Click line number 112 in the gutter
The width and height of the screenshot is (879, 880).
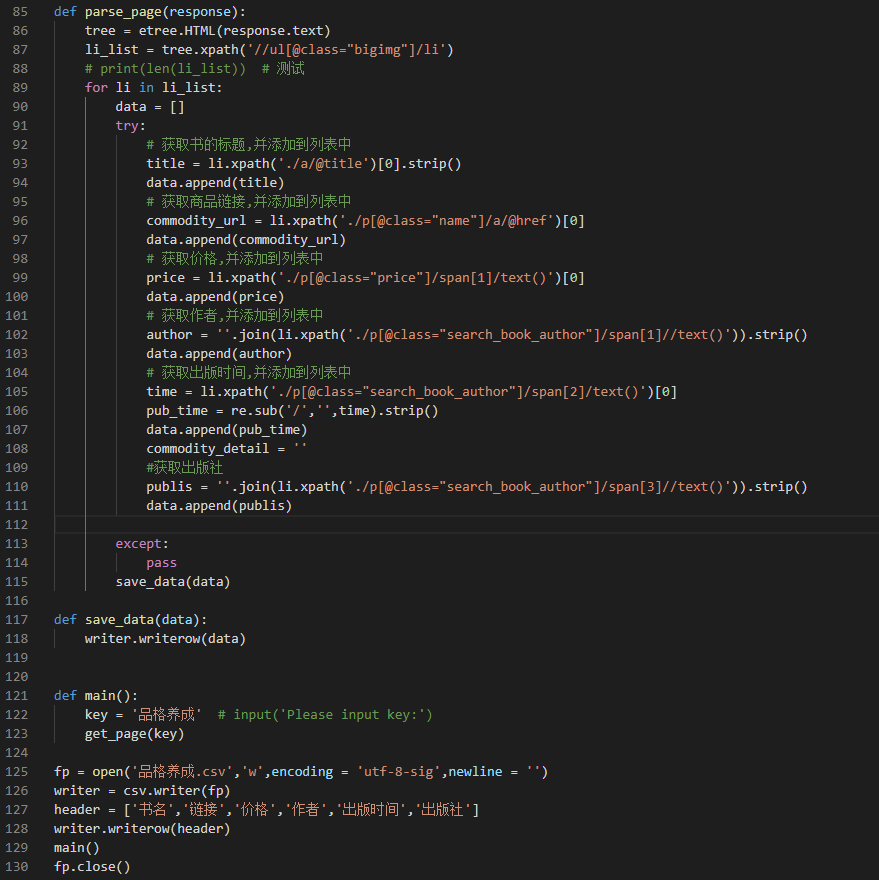(x=16, y=525)
